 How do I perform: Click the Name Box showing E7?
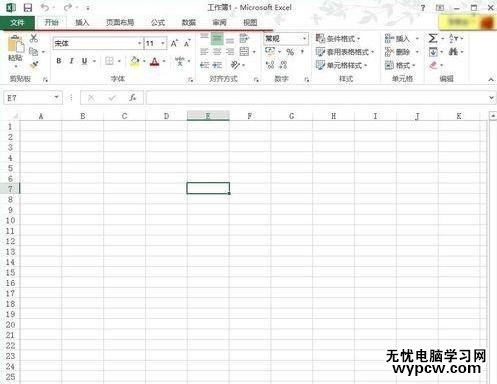(x=33, y=98)
